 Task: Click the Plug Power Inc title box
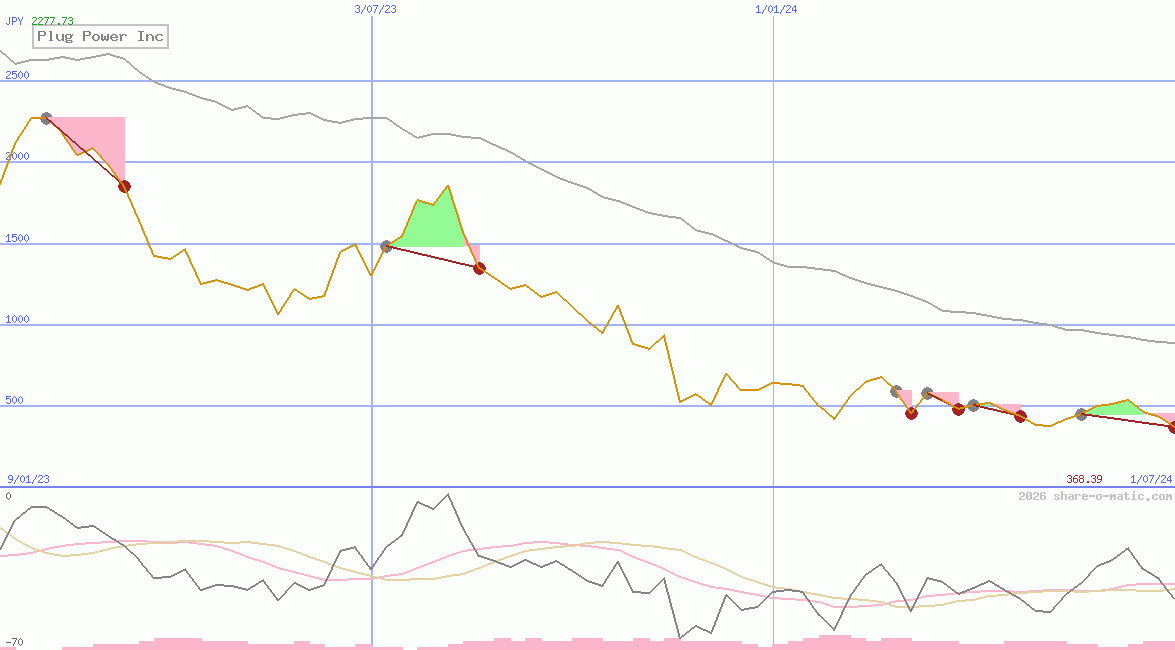[x=99, y=37]
